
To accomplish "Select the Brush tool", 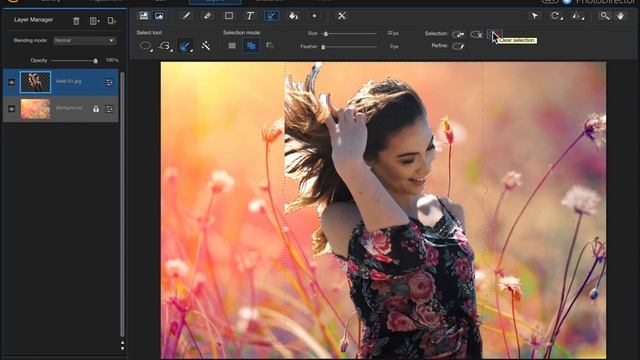I will tap(186, 16).
